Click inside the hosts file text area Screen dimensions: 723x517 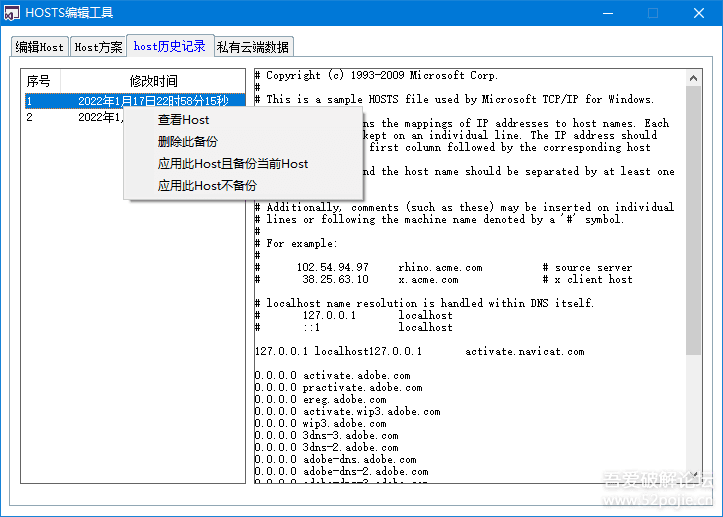coord(470,276)
